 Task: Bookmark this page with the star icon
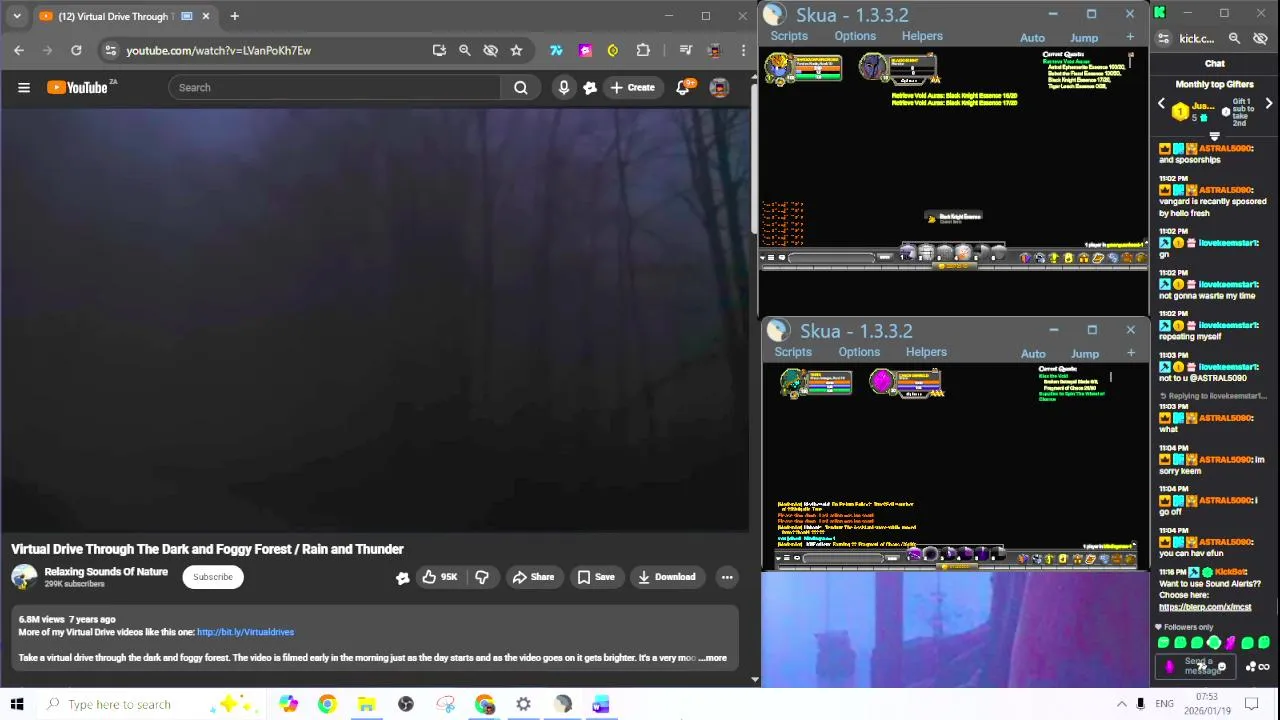[516, 50]
